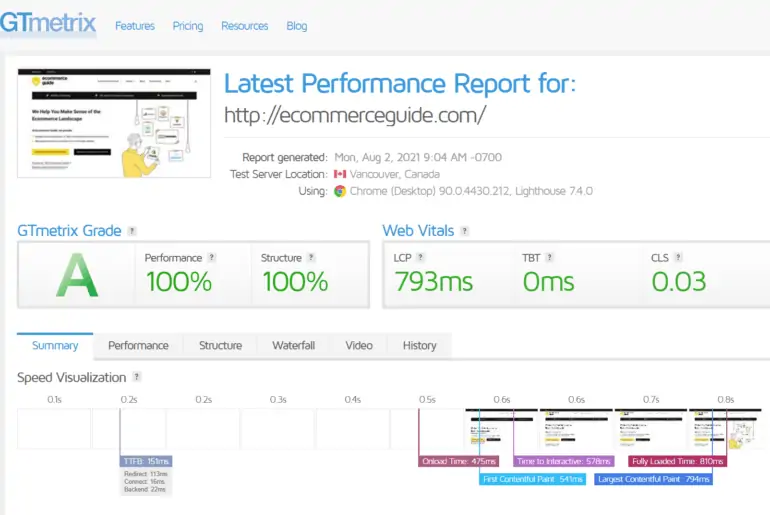Click the Redirect: 113ms detail
The height and width of the screenshot is (515, 770).
click(146, 474)
